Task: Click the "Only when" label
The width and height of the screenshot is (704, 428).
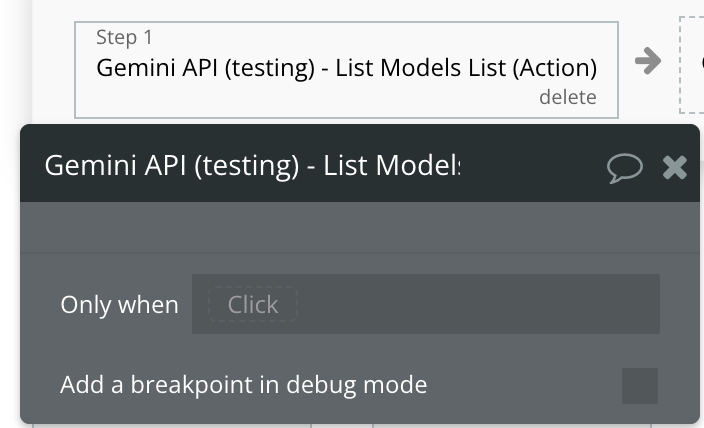Action: (x=119, y=305)
